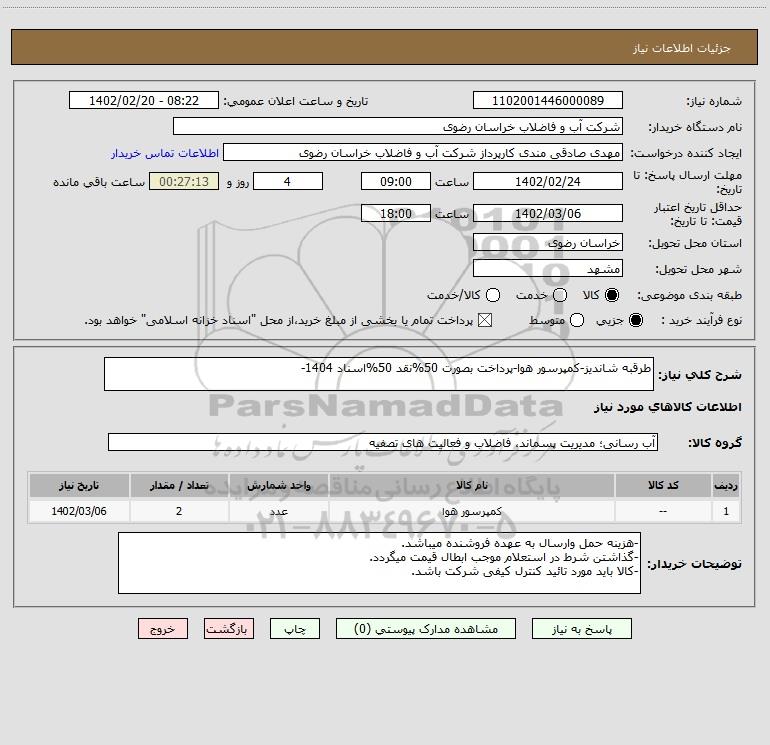Click the buyer organization name field
This screenshot has height=745, width=770.
(398, 126)
